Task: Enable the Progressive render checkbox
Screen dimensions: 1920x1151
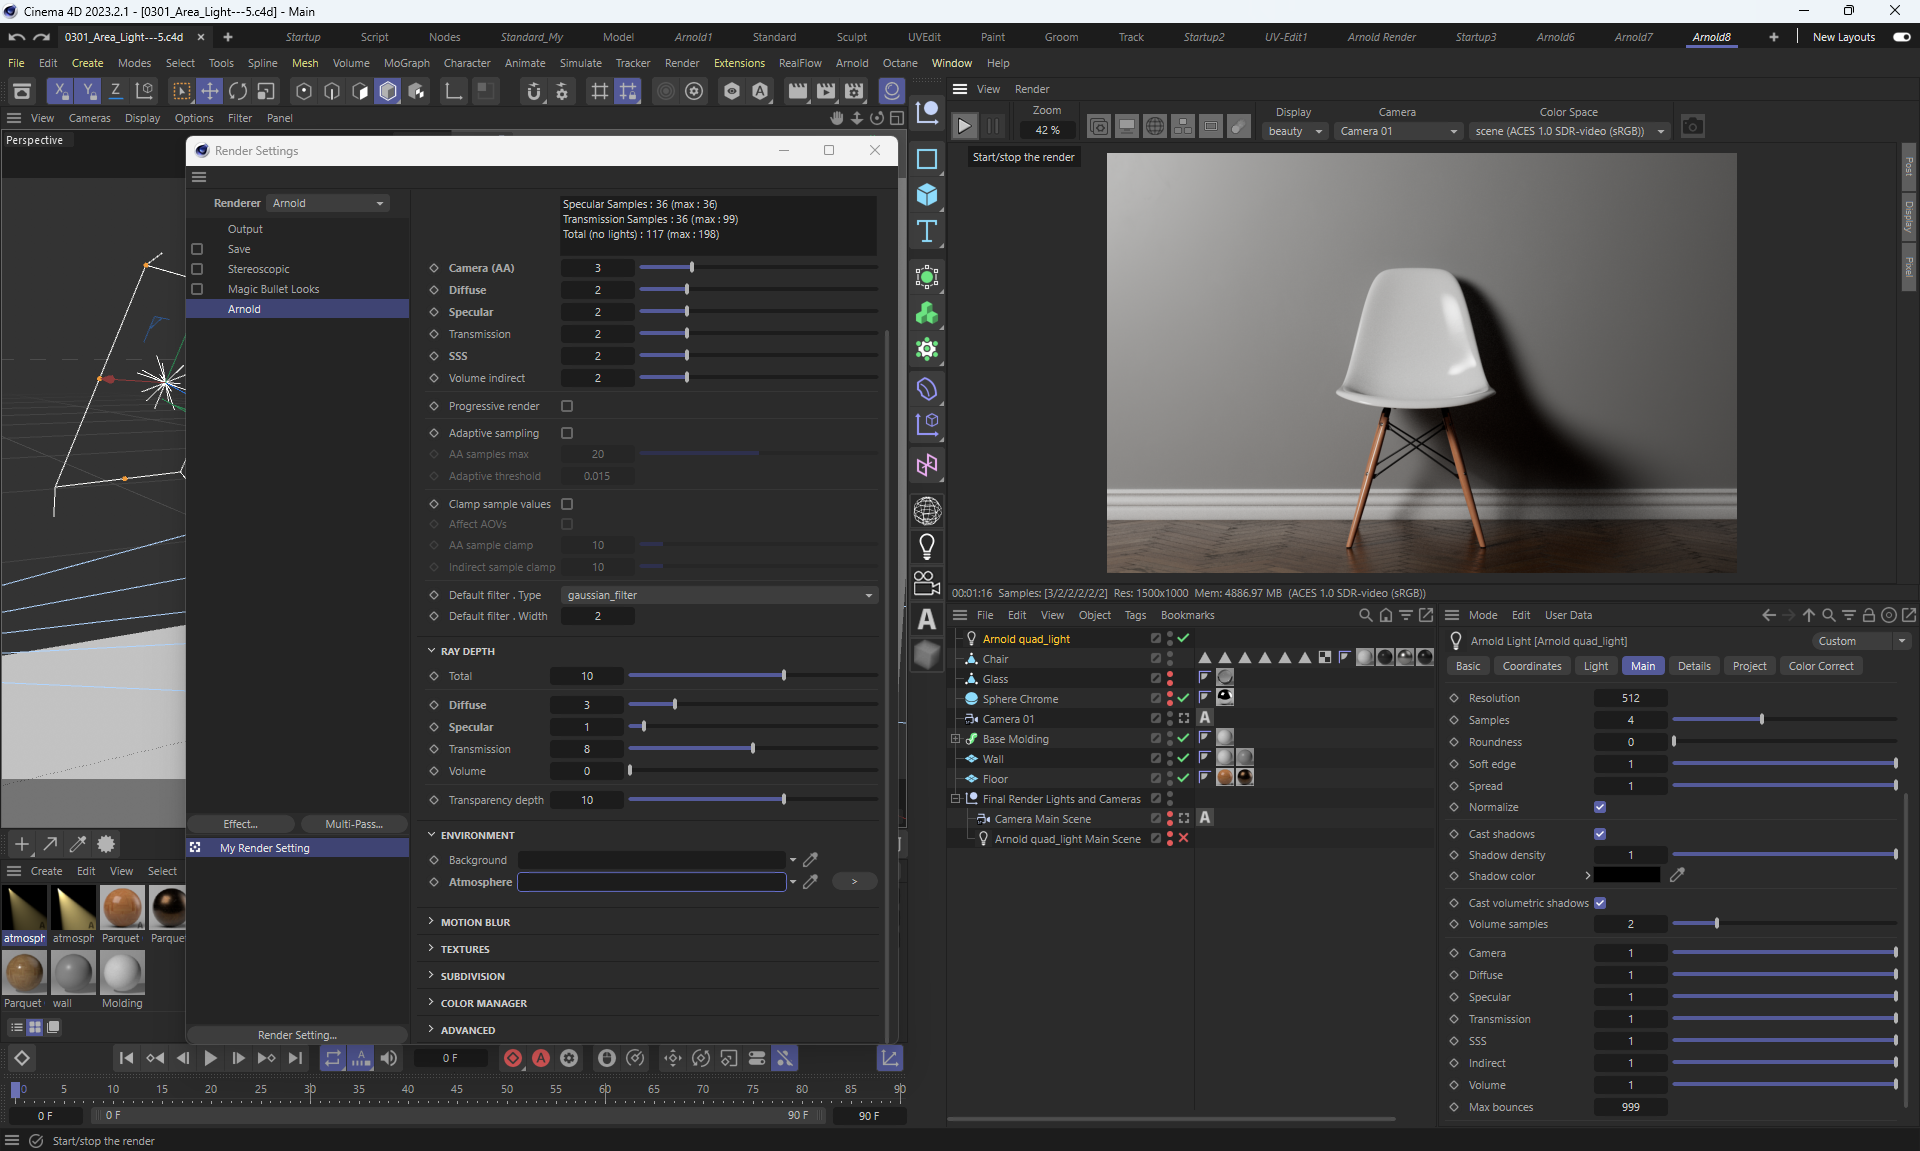Action: [567, 406]
